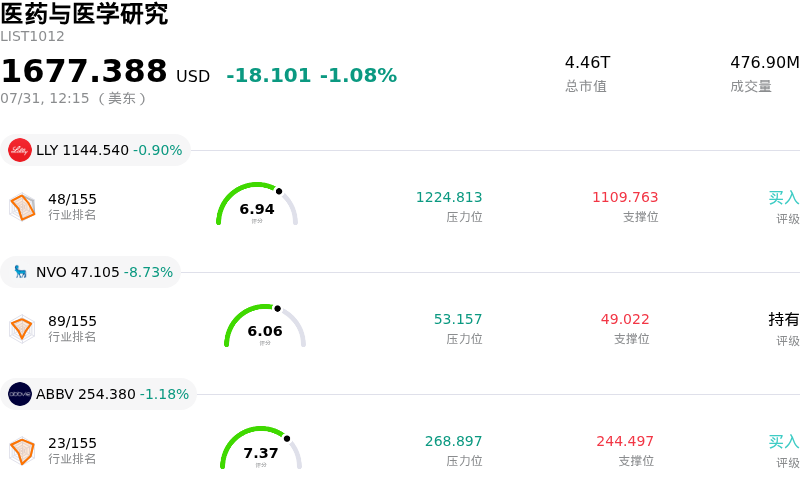Click the Novo Nordisk blue bull icon
The width and height of the screenshot is (800, 488).
(x=20, y=272)
